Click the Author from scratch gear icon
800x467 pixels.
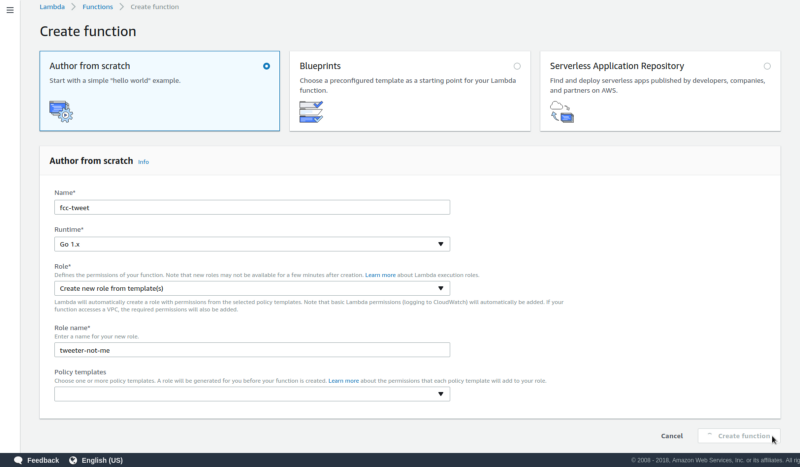click(x=61, y=111)
